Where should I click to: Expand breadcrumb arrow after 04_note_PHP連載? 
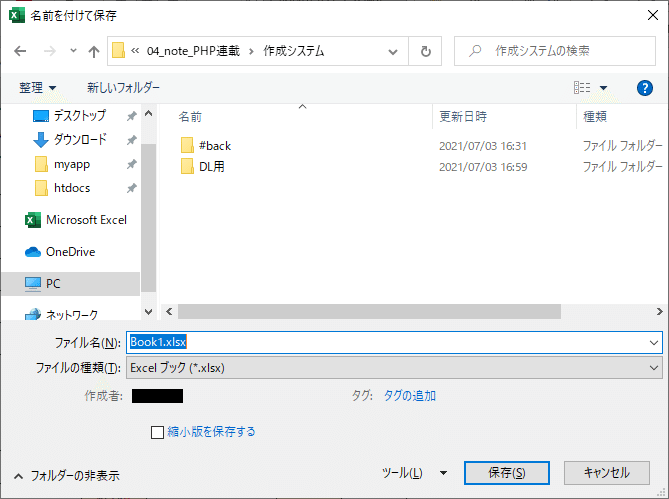(x=251, y=51)
